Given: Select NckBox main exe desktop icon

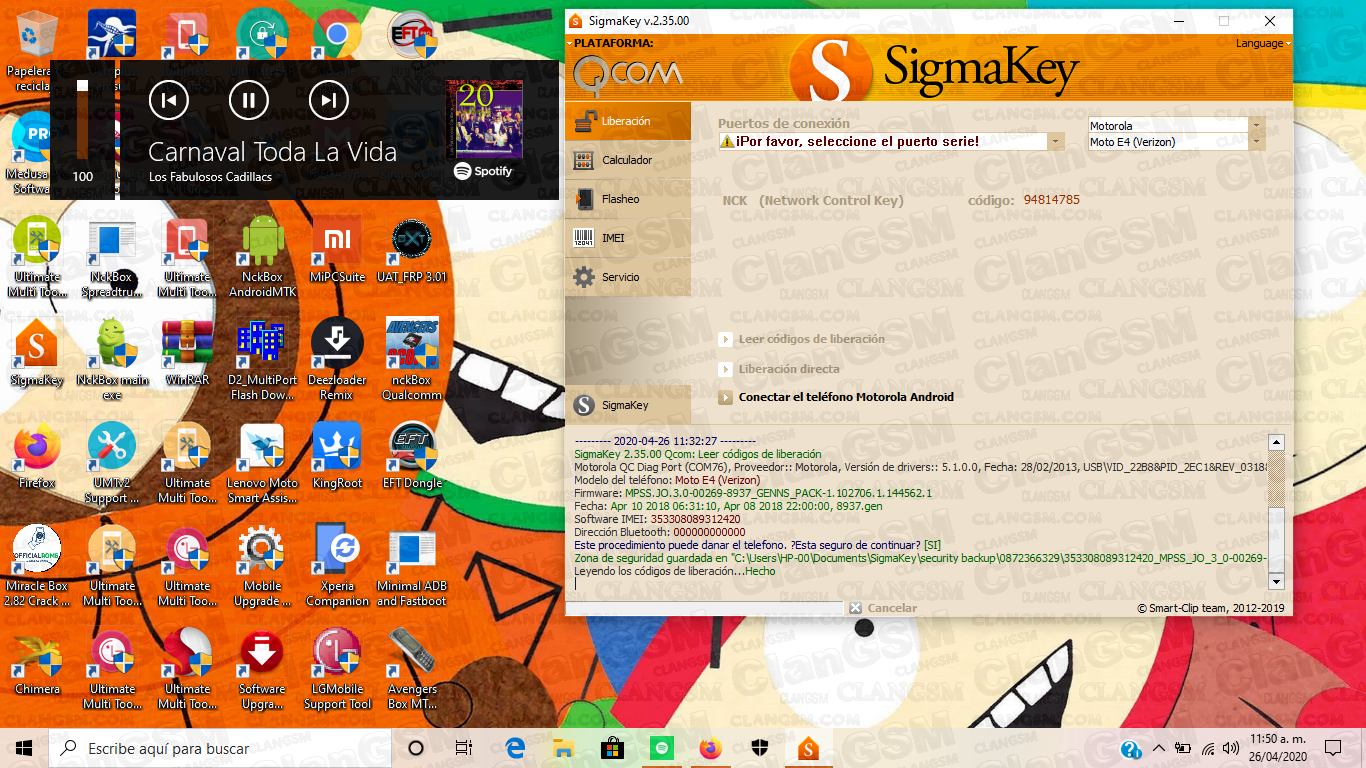Looking at the screenshot, I should click(x=112, y=360).
